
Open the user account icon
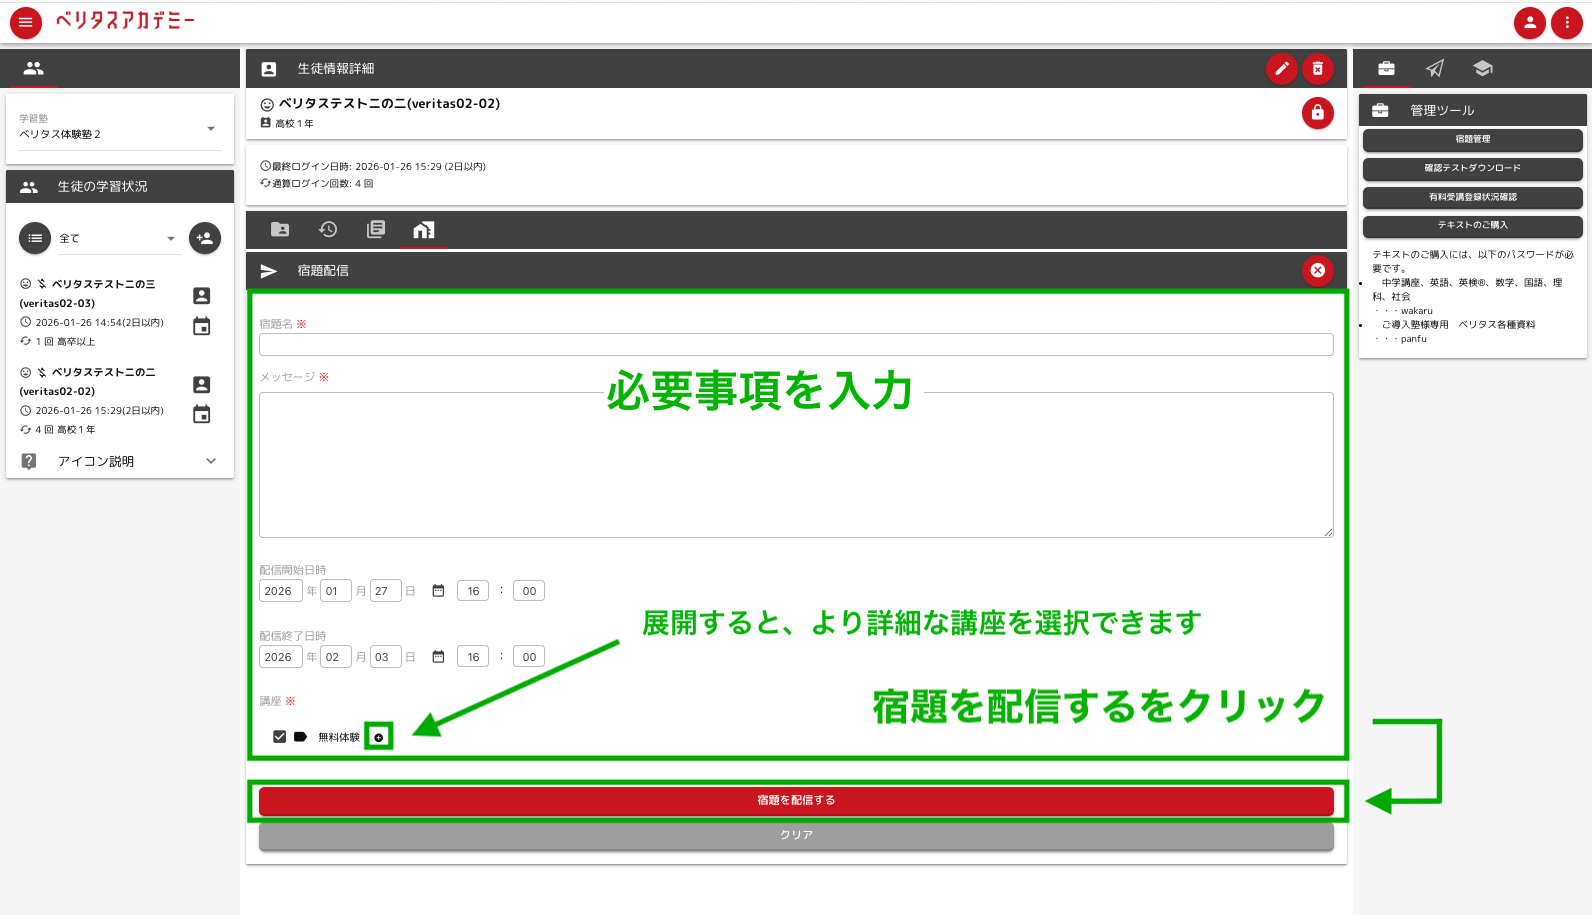1529,22
